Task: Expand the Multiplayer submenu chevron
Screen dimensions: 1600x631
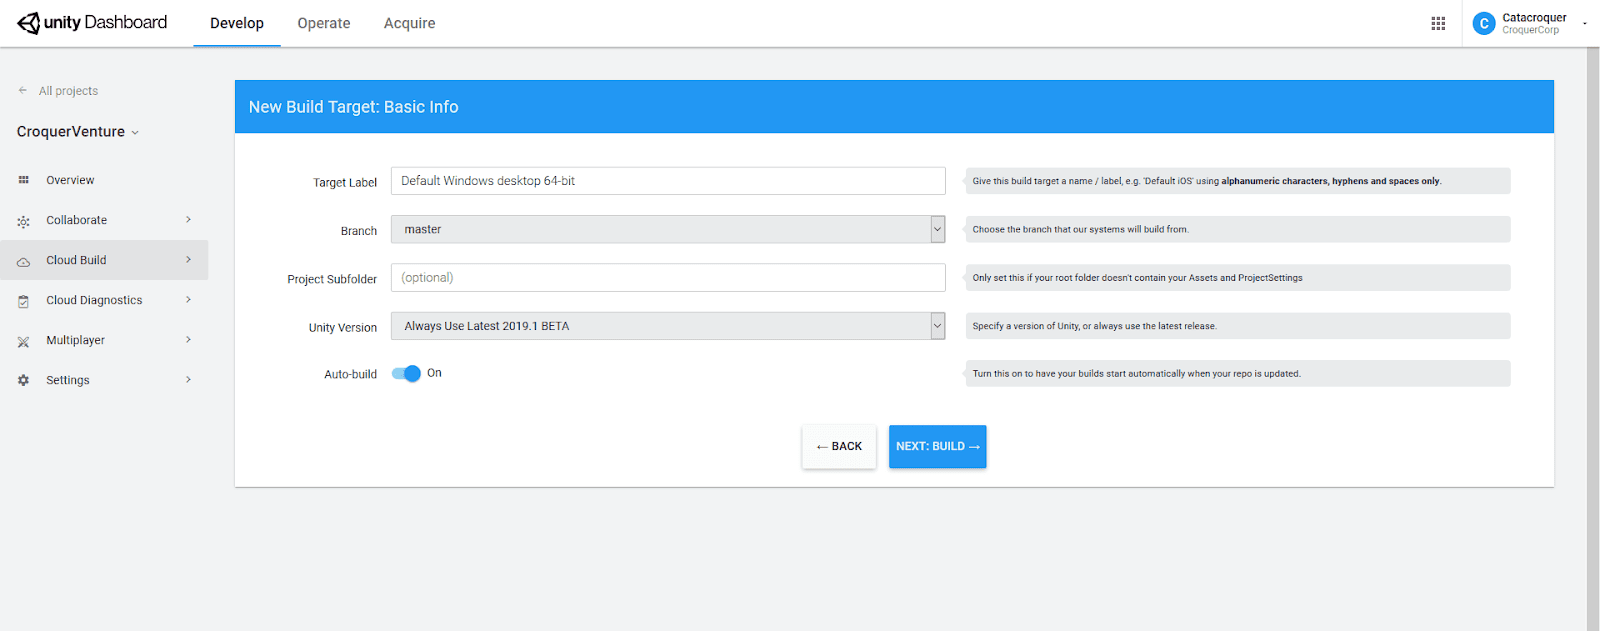Action: (188, 340)
